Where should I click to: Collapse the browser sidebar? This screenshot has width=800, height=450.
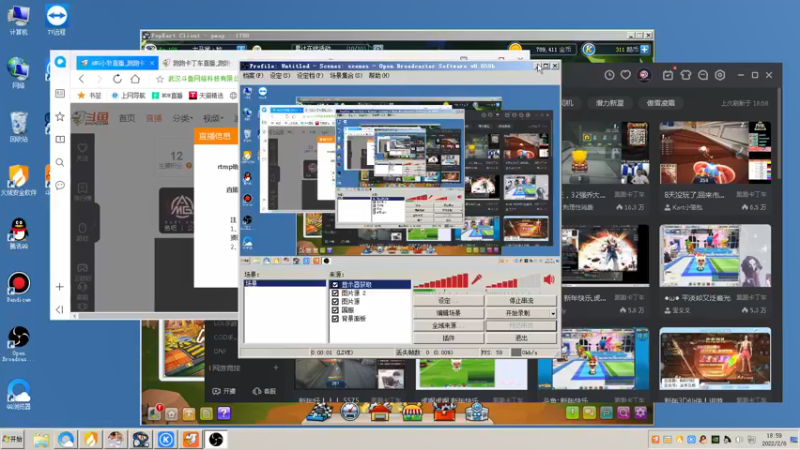coord(60,309)
